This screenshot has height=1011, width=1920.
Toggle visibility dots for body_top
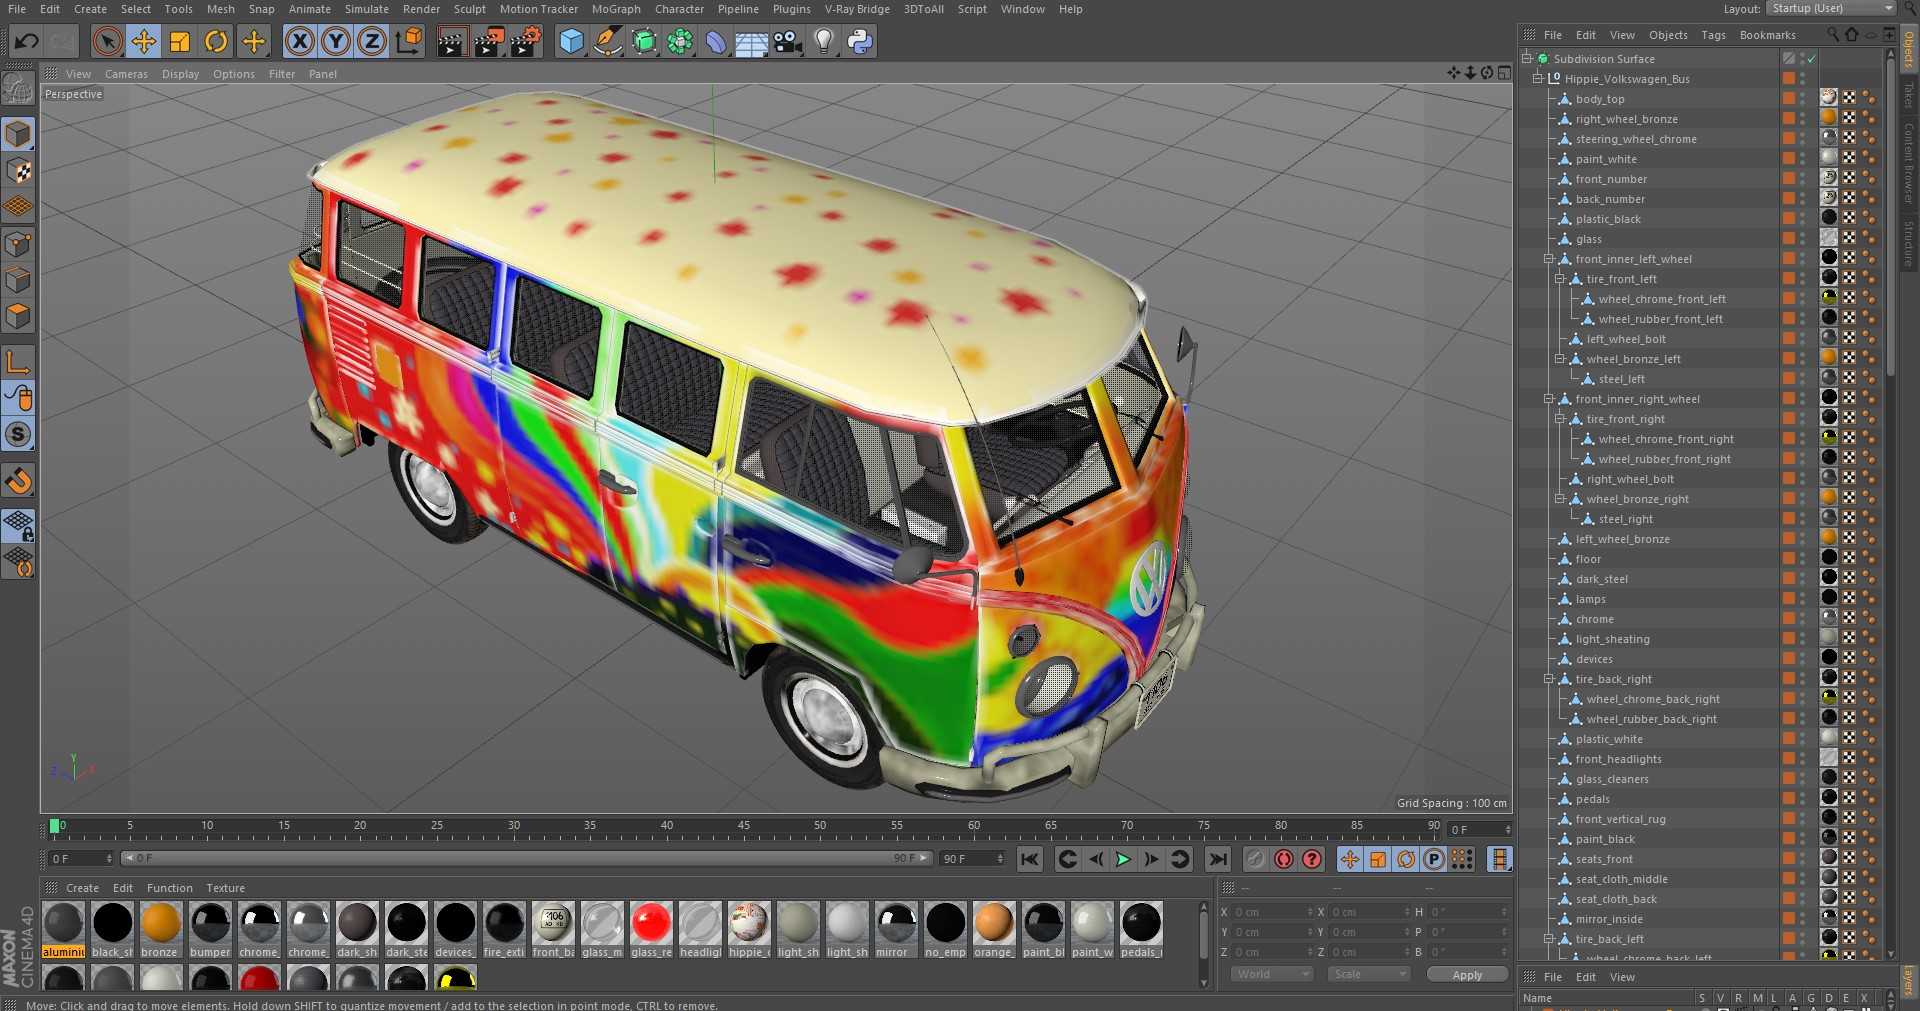tap(1803, 99)
